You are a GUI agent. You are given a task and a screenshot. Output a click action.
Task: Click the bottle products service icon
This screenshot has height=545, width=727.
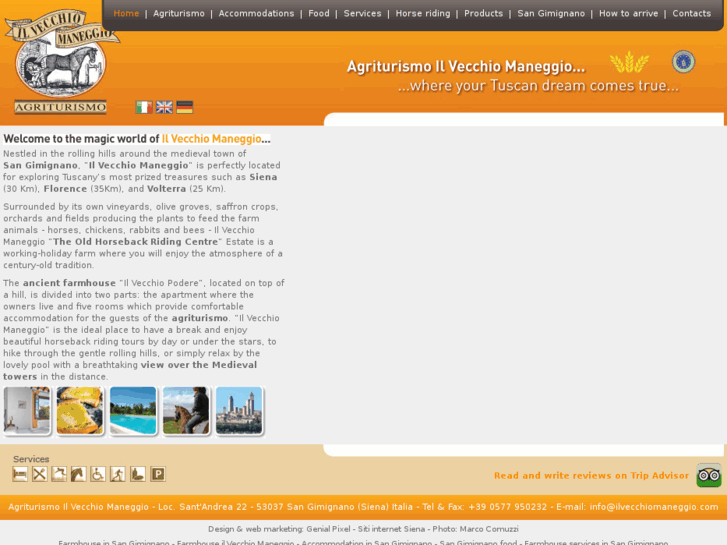point(138,474)
